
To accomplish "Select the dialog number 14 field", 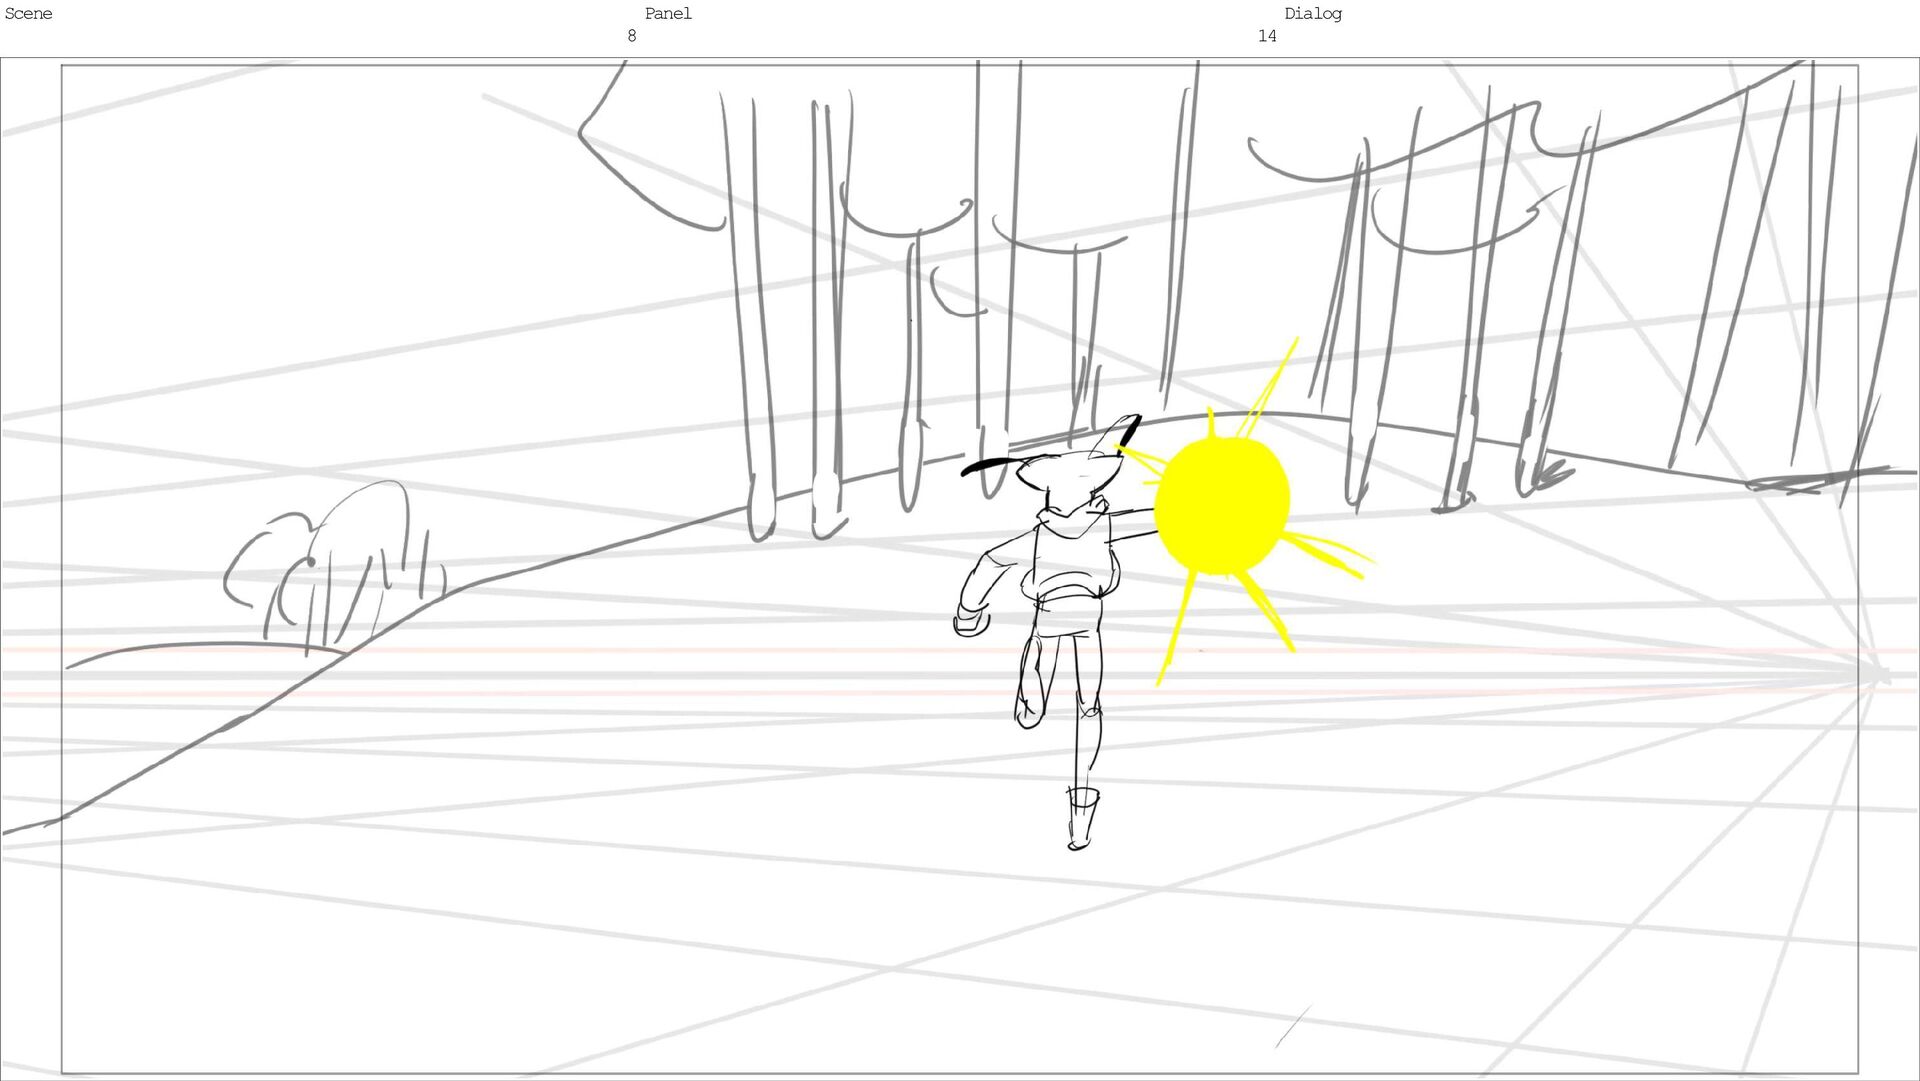I will (x=1266, y=37).
